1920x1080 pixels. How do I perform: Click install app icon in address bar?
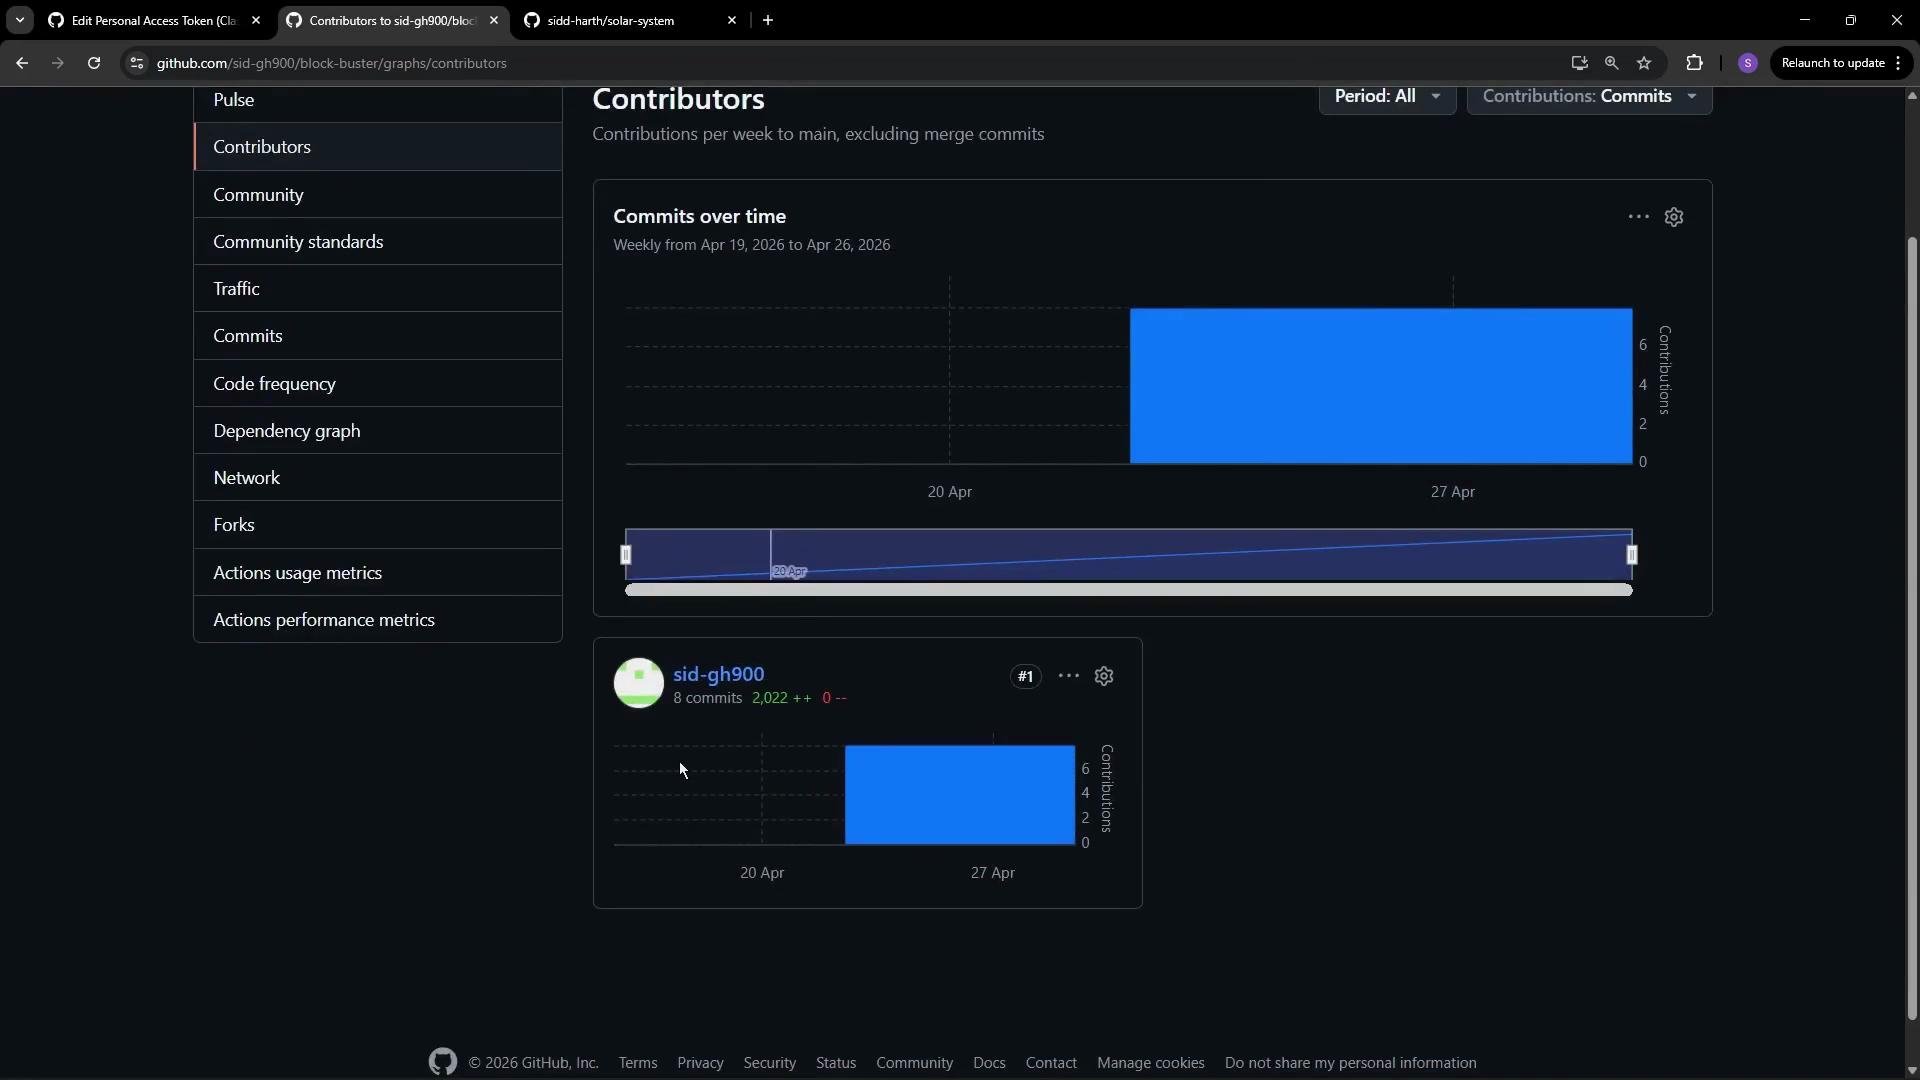pyautogui.click(x=1579, y=63)
